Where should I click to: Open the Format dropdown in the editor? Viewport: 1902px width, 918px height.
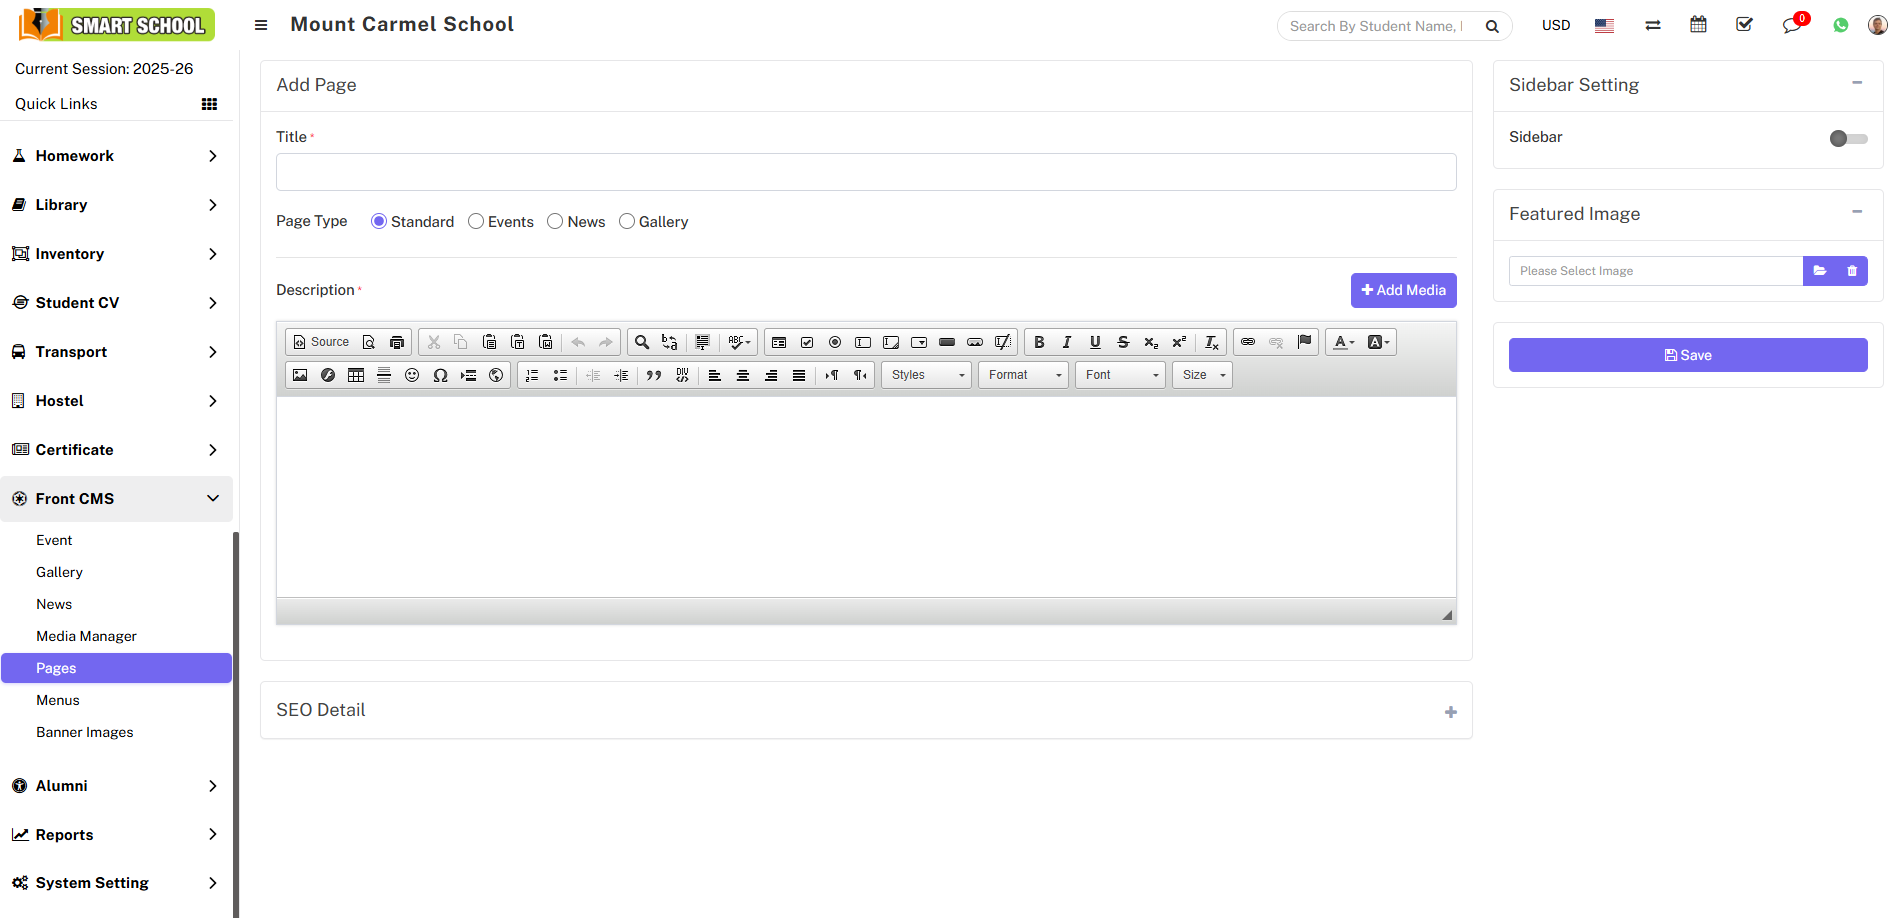point(1022,374)
